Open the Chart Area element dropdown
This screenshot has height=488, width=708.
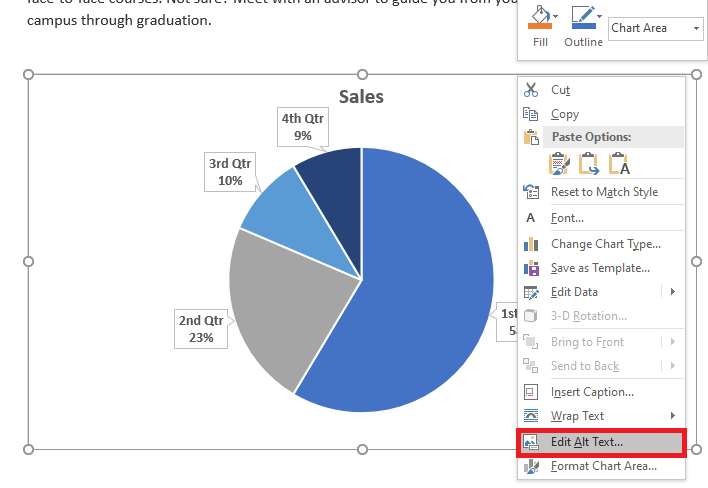click(696, 28)
